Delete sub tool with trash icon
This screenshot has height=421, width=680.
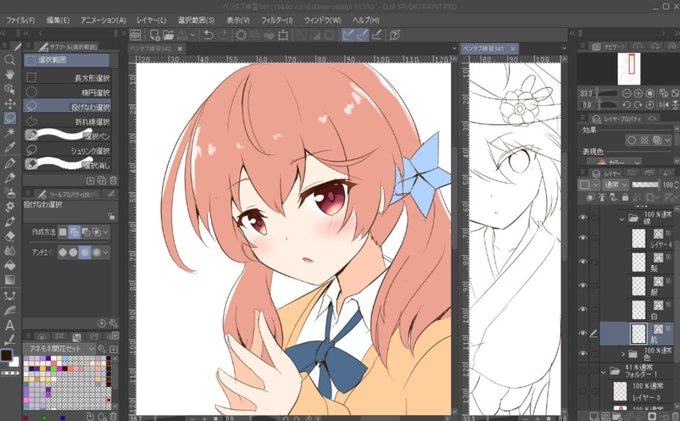pos(113,180)
